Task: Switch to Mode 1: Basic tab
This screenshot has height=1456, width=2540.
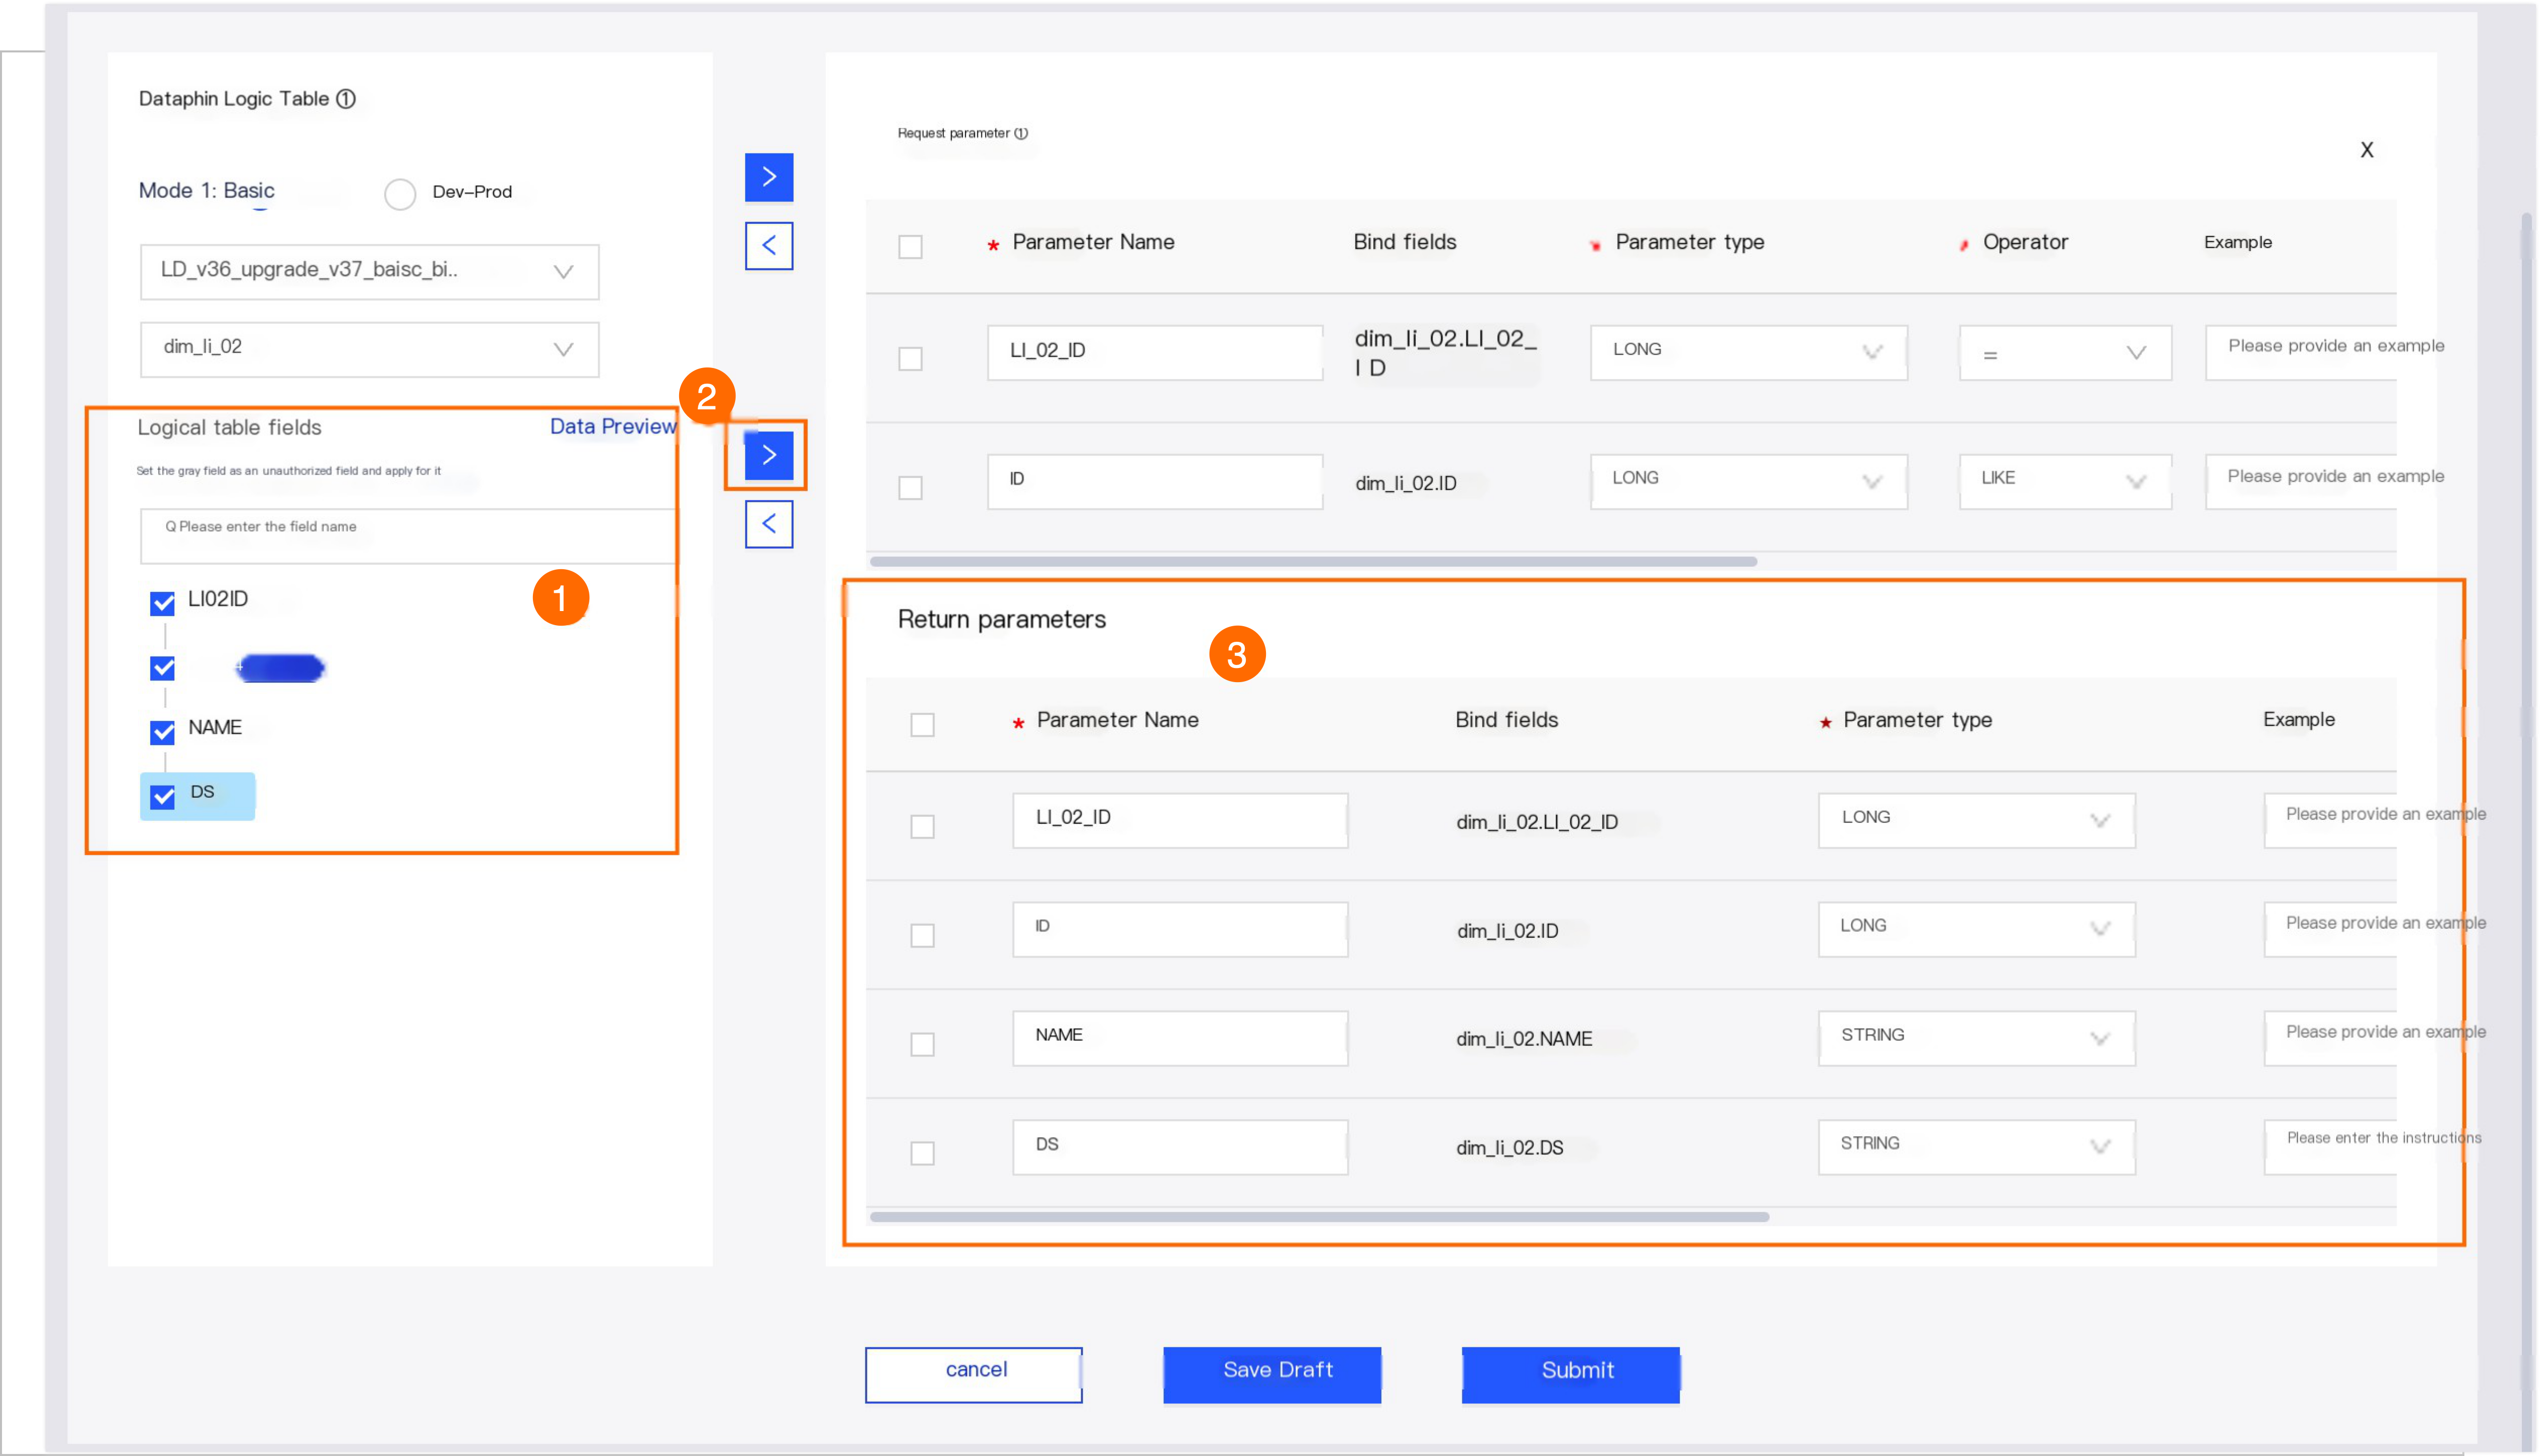Action: 207,191
